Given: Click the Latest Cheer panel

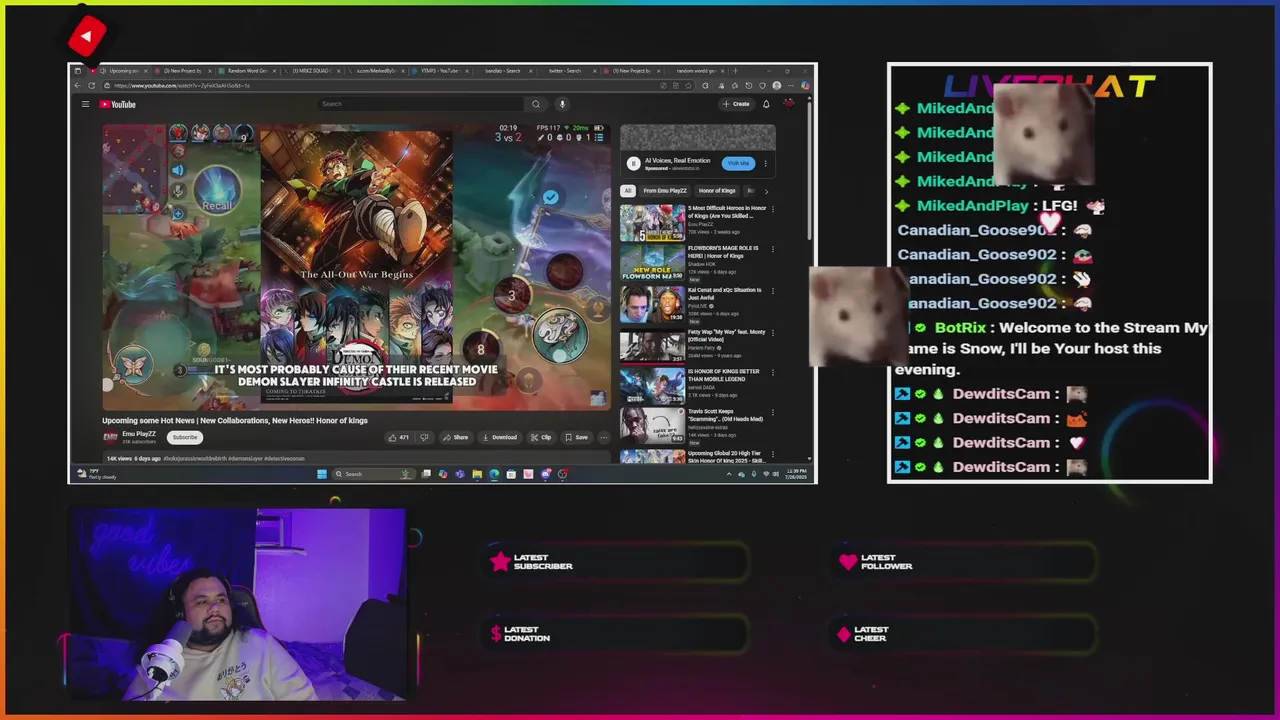Looking at the screenshot, I should [x=964, y=634].
